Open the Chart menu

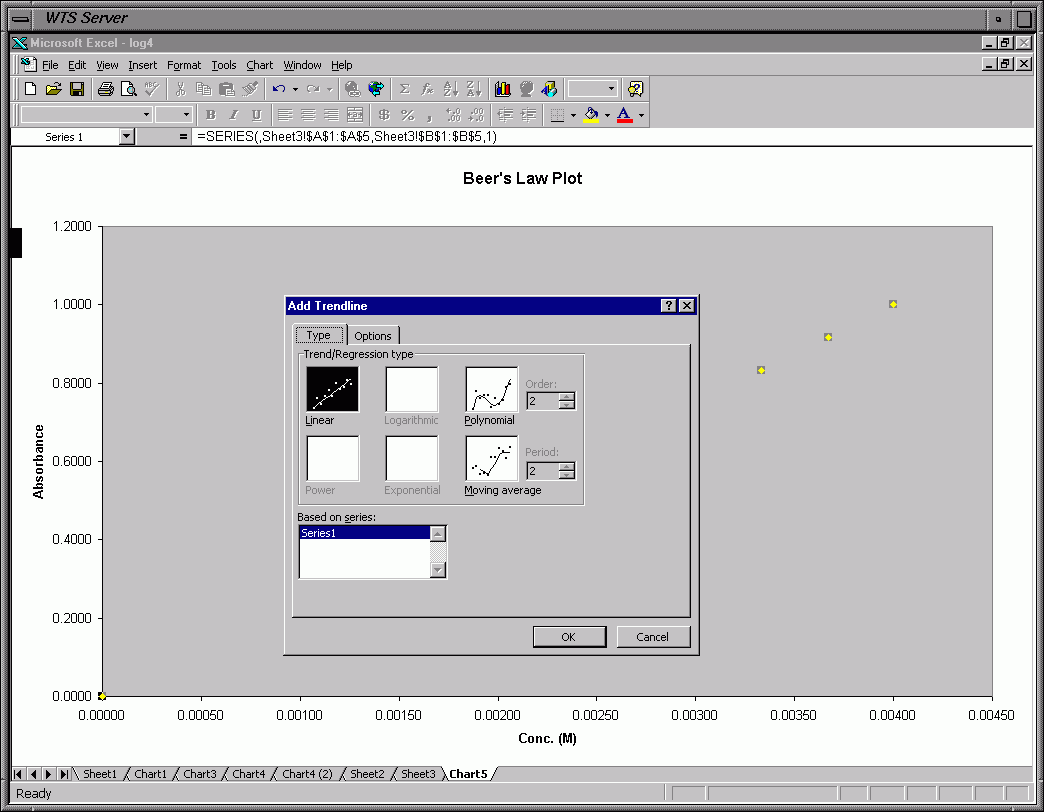coord(259,65)
